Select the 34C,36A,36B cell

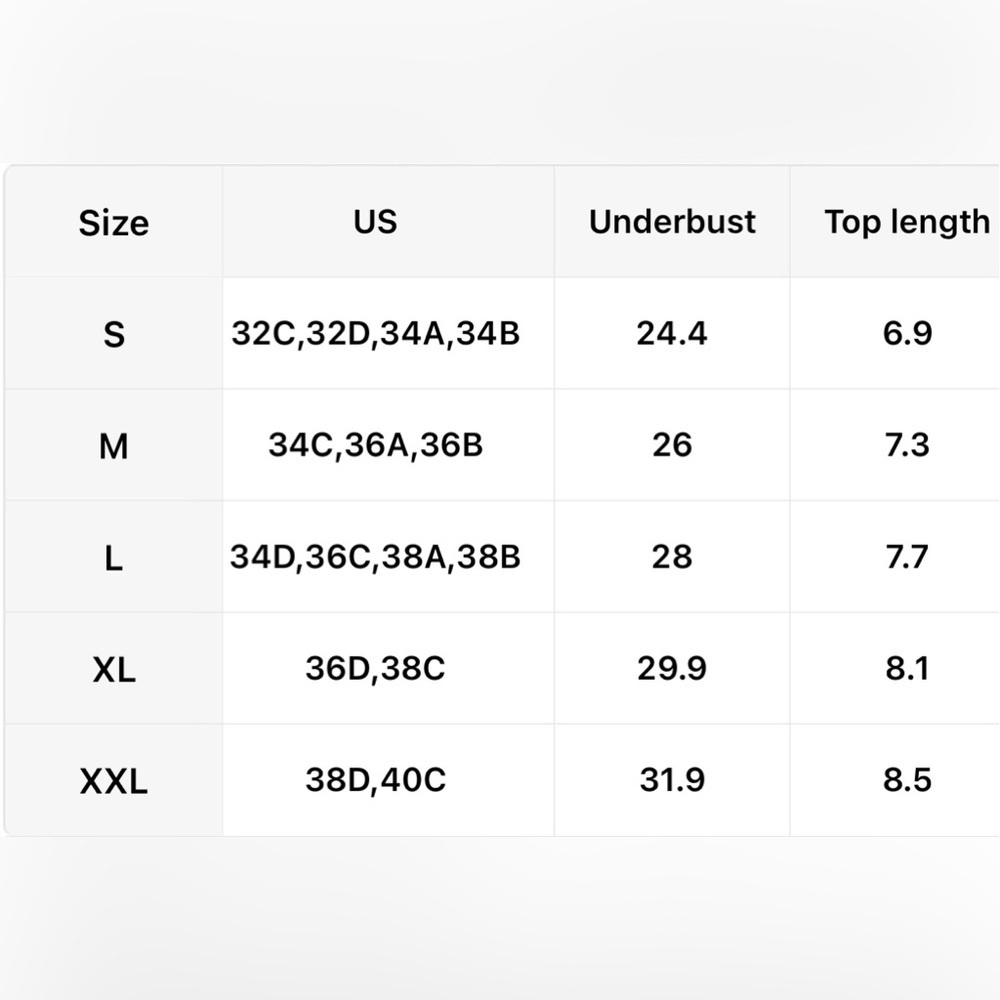pos(376,445)
